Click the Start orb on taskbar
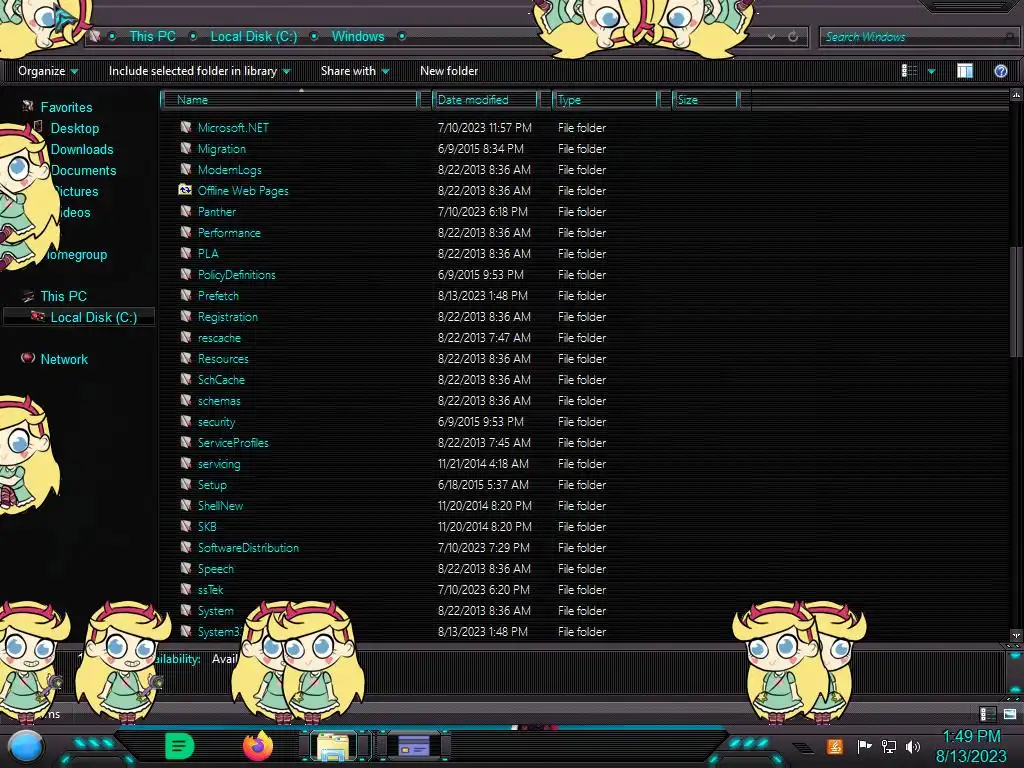Screen dimensions: 1024x768 (26, 747)
